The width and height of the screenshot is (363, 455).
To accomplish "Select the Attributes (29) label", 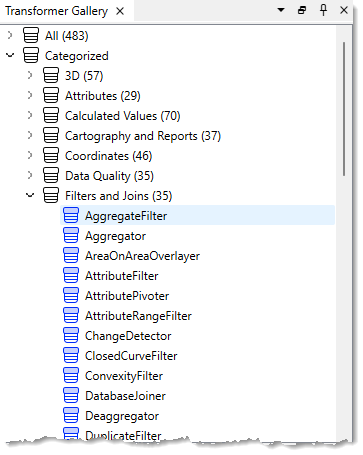I will point(103,96).
